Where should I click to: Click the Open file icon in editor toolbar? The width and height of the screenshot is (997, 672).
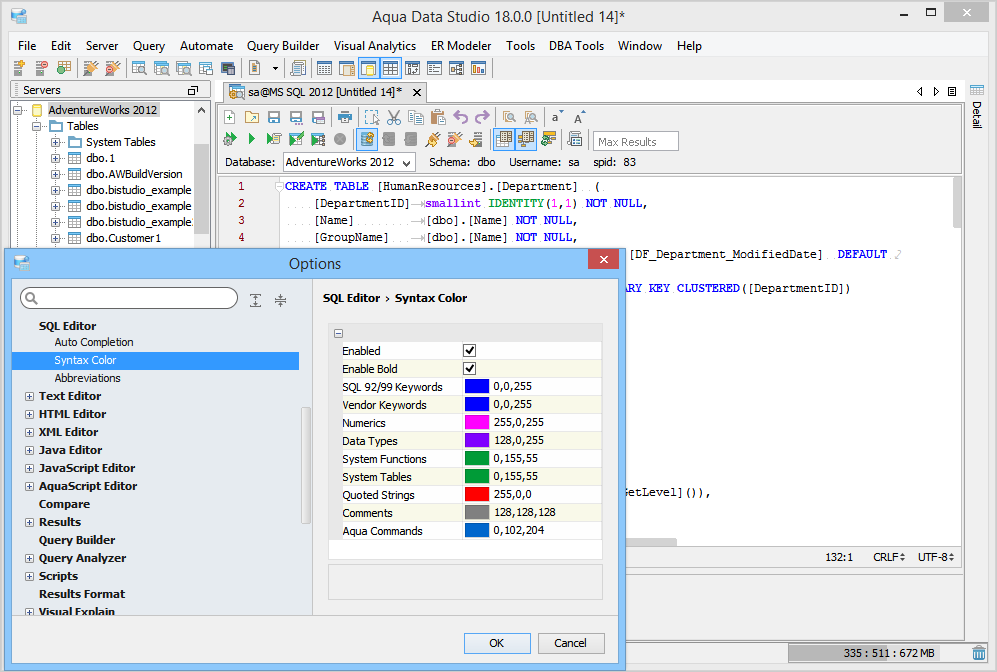tap(252, 118)
